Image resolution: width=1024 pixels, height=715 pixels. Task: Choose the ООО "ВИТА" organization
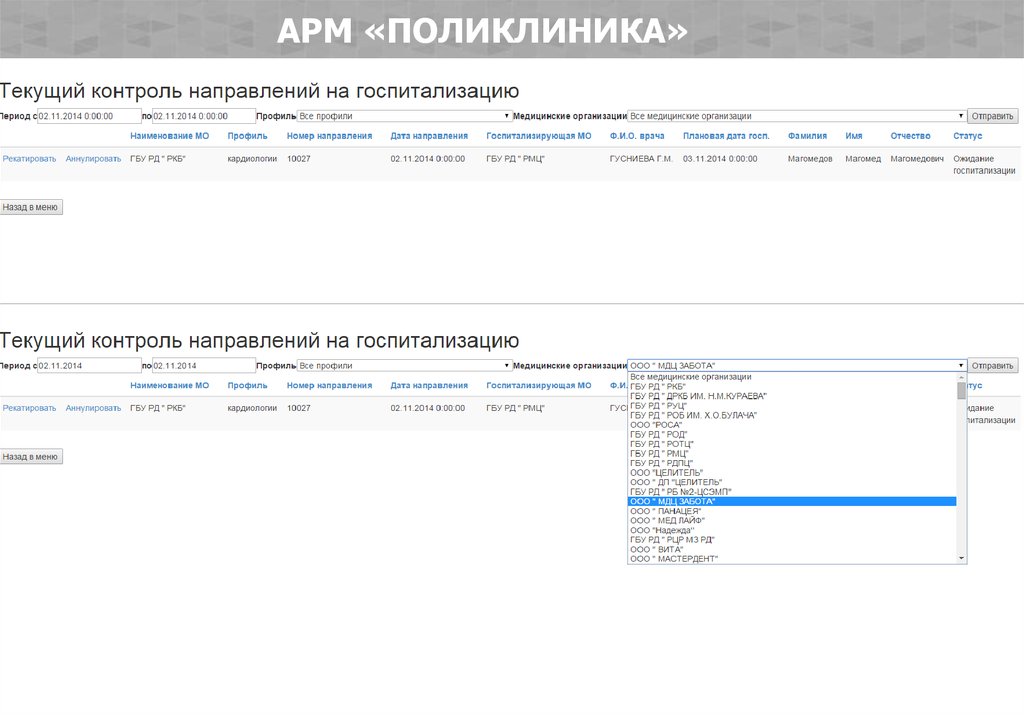click(657, 549)
